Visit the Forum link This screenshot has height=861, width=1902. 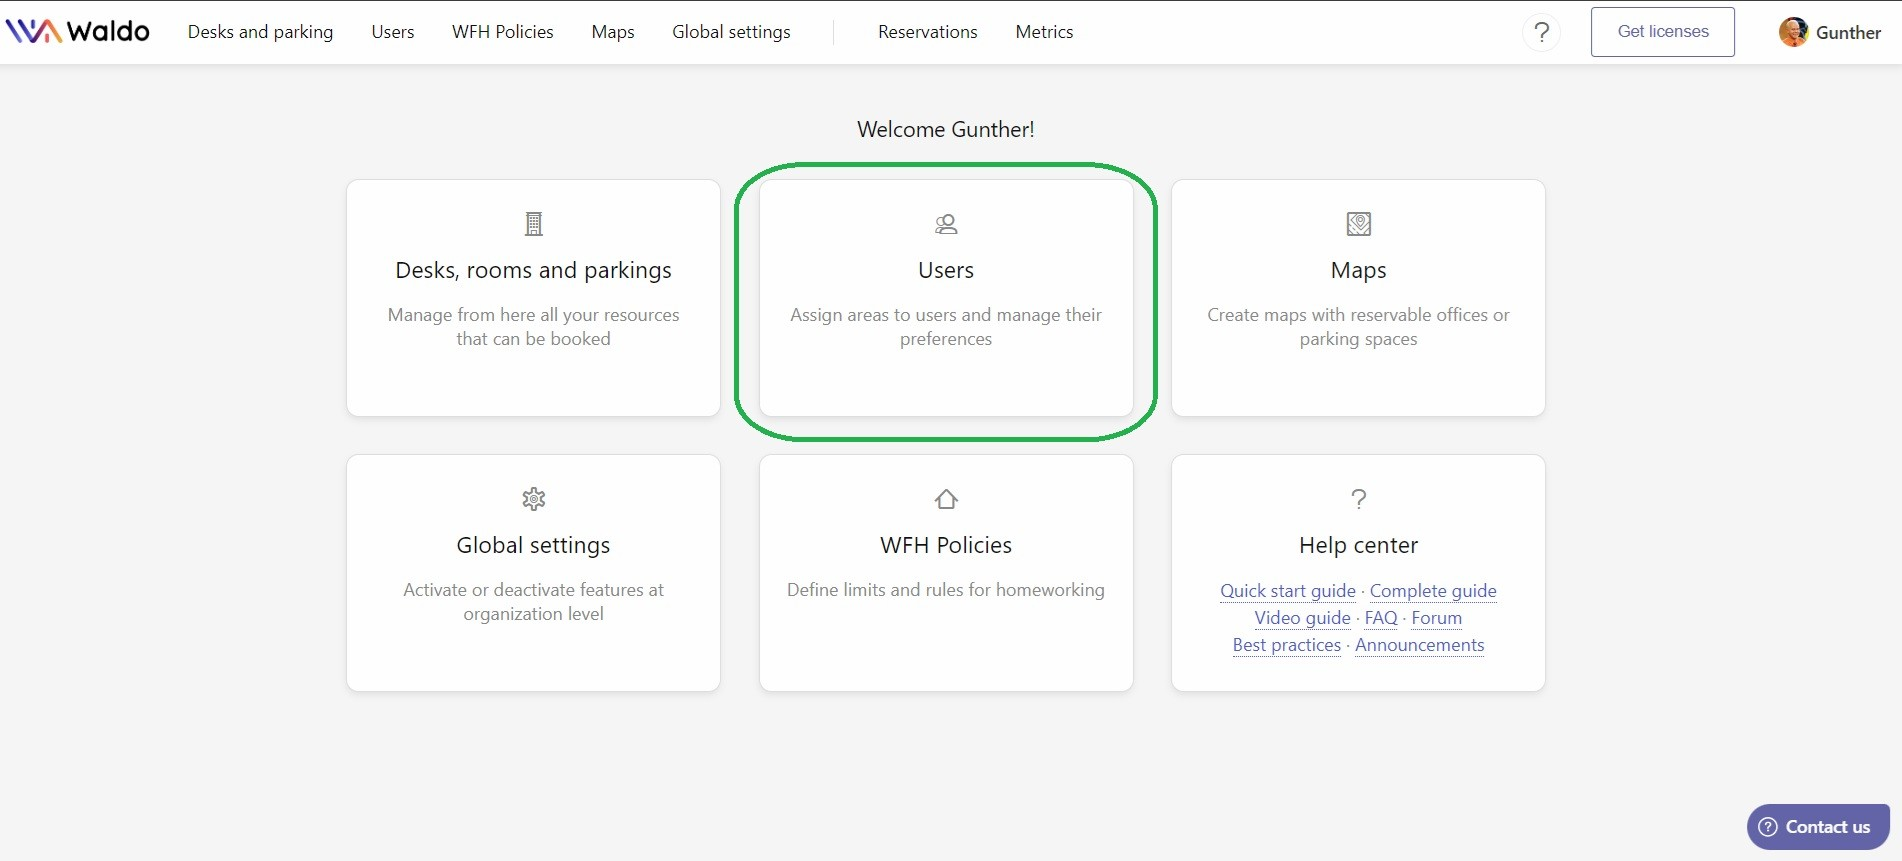[1437, 618]
